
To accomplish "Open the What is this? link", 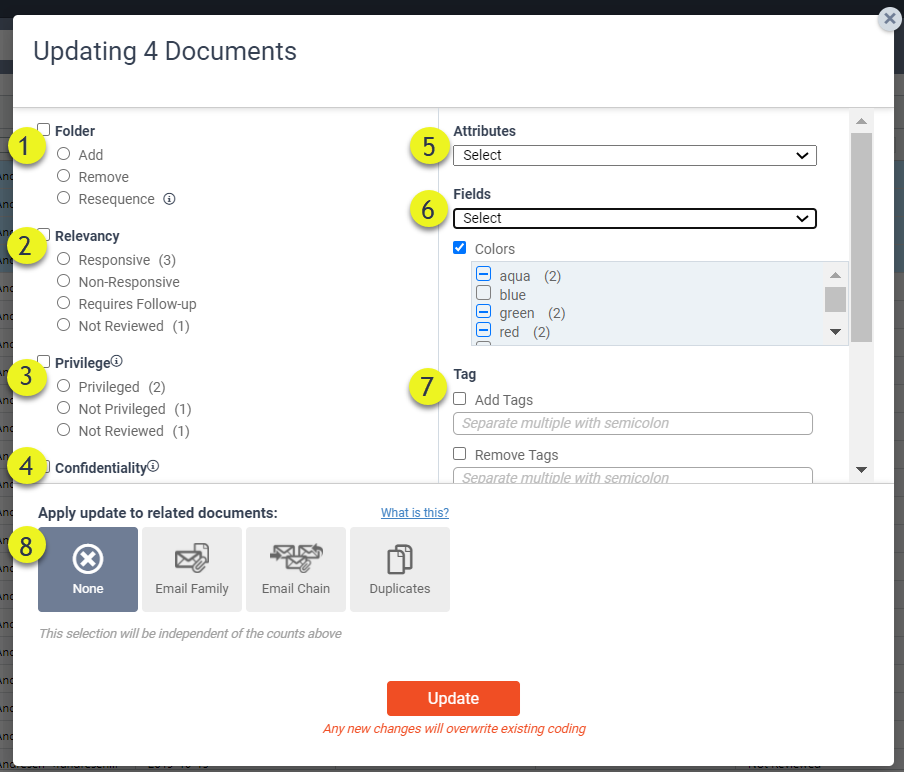I will [x=415, y=513].
